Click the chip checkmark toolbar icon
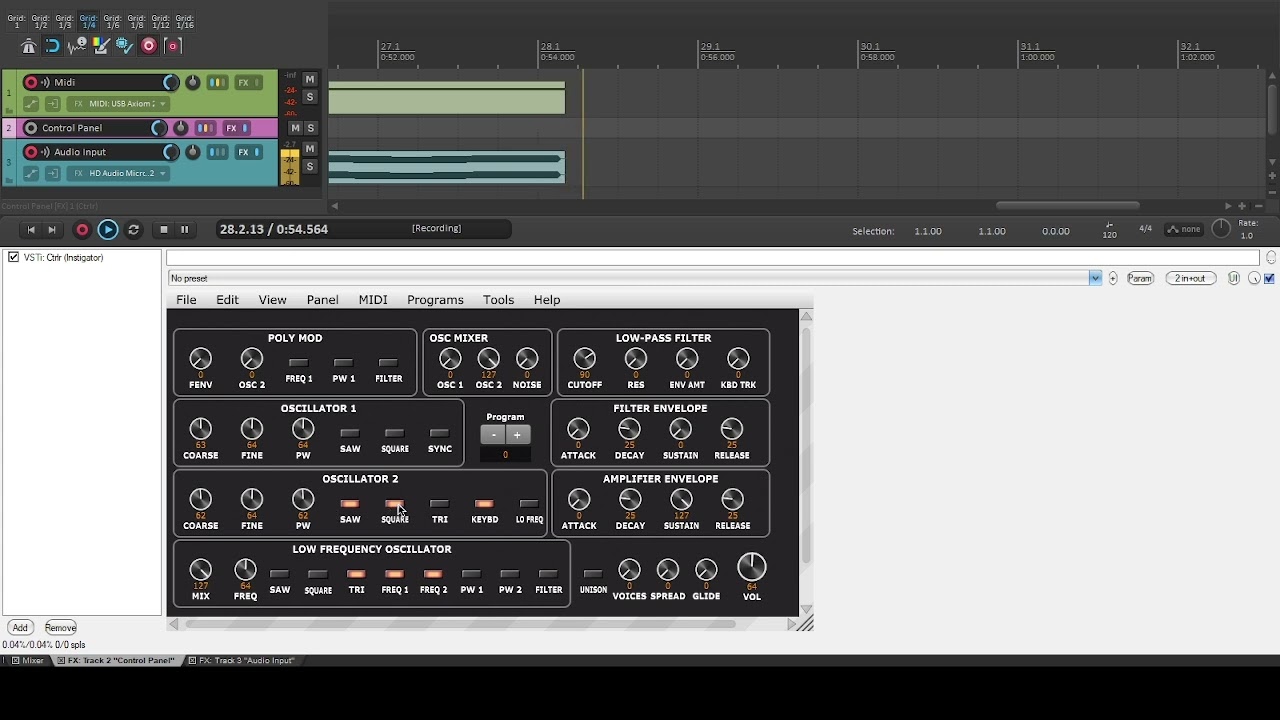Screen dimensions: 1280x720 click(x=124, y=46)
